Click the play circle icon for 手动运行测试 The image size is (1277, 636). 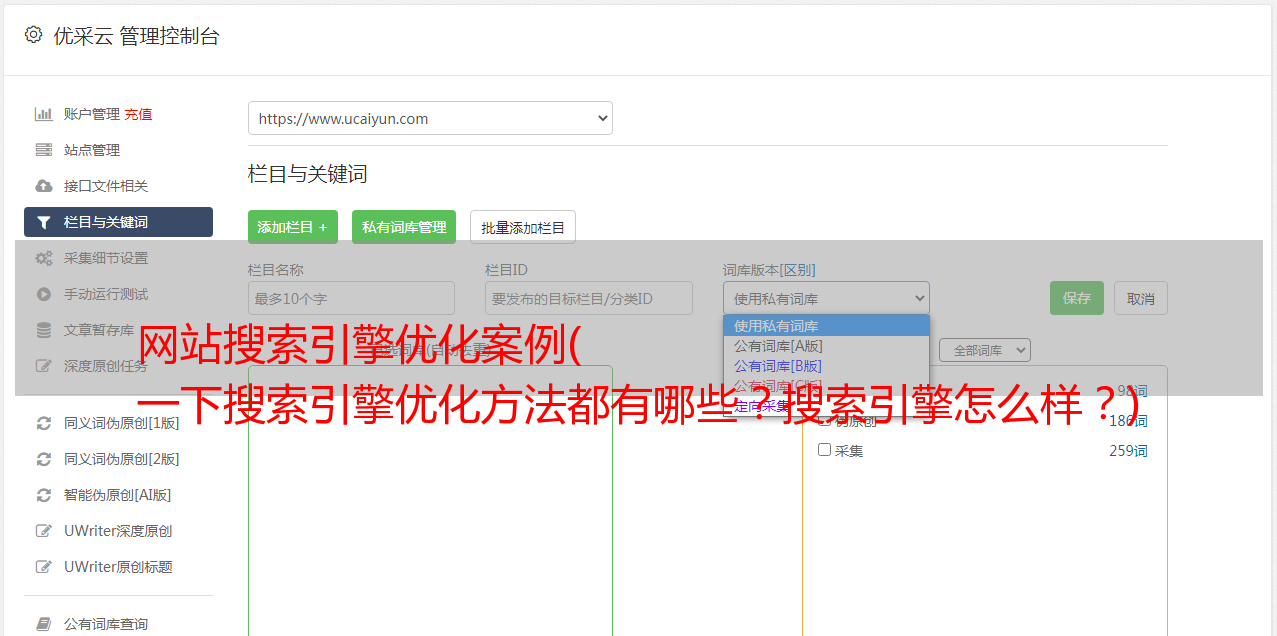click(x=44, y=294)
